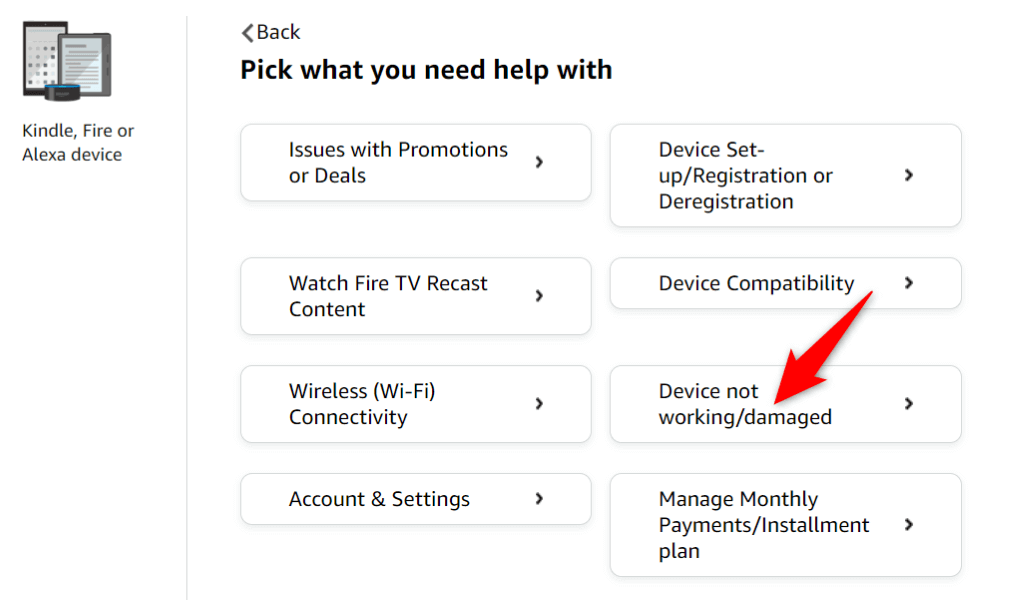This screenshot has width=1021, height=600.
Task: Click the arrow icon beside Device Compatibility
Action: (909, 284)
